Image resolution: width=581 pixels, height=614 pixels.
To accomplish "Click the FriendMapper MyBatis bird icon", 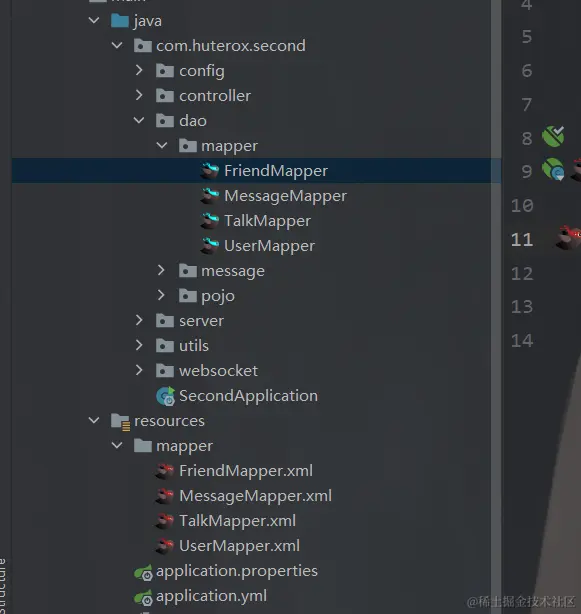I will [209, 171].
